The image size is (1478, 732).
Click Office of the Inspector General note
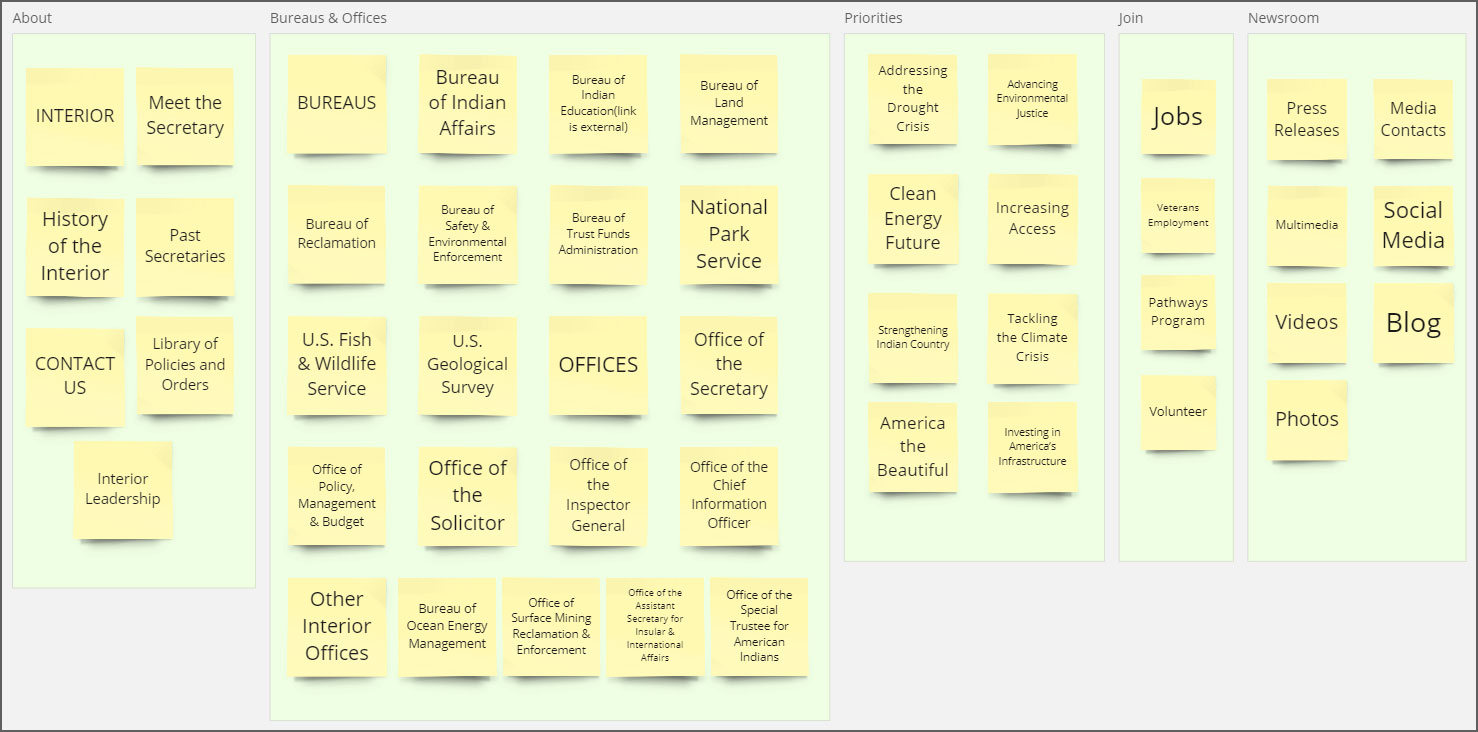pyautogui.click(x=598, y=496)
